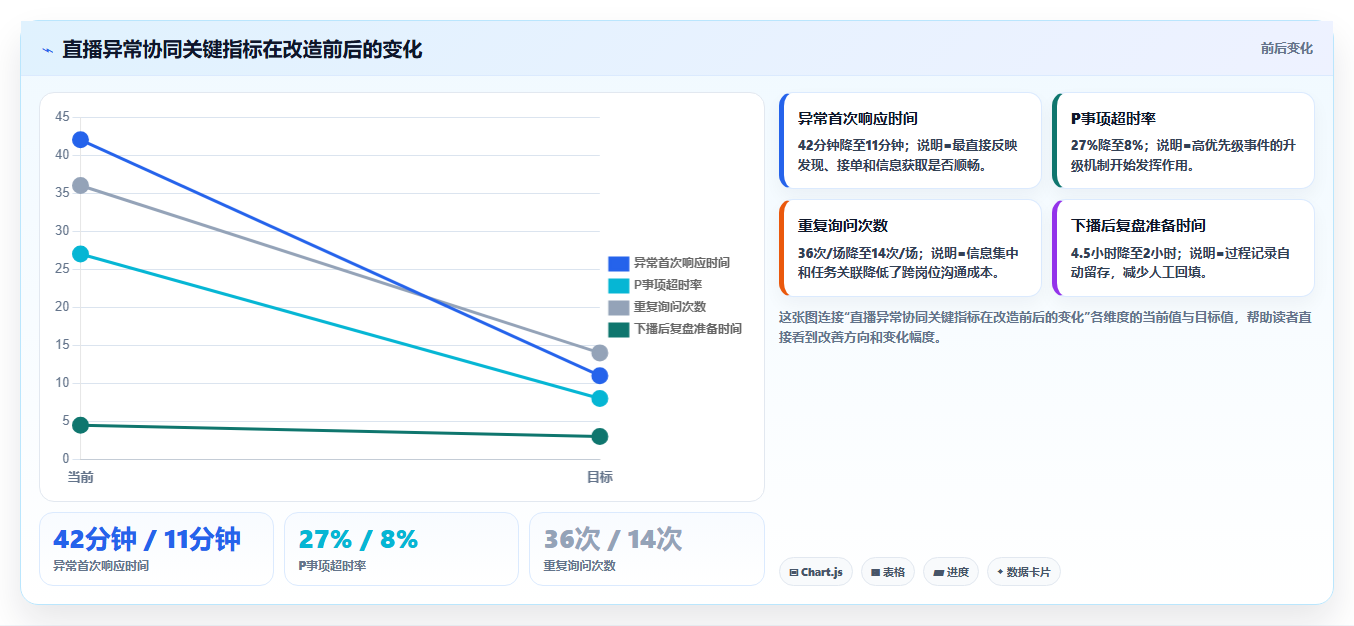
Task: Click the 进度 tag chip
Action: pyautogui.click(x=951, y=572)
